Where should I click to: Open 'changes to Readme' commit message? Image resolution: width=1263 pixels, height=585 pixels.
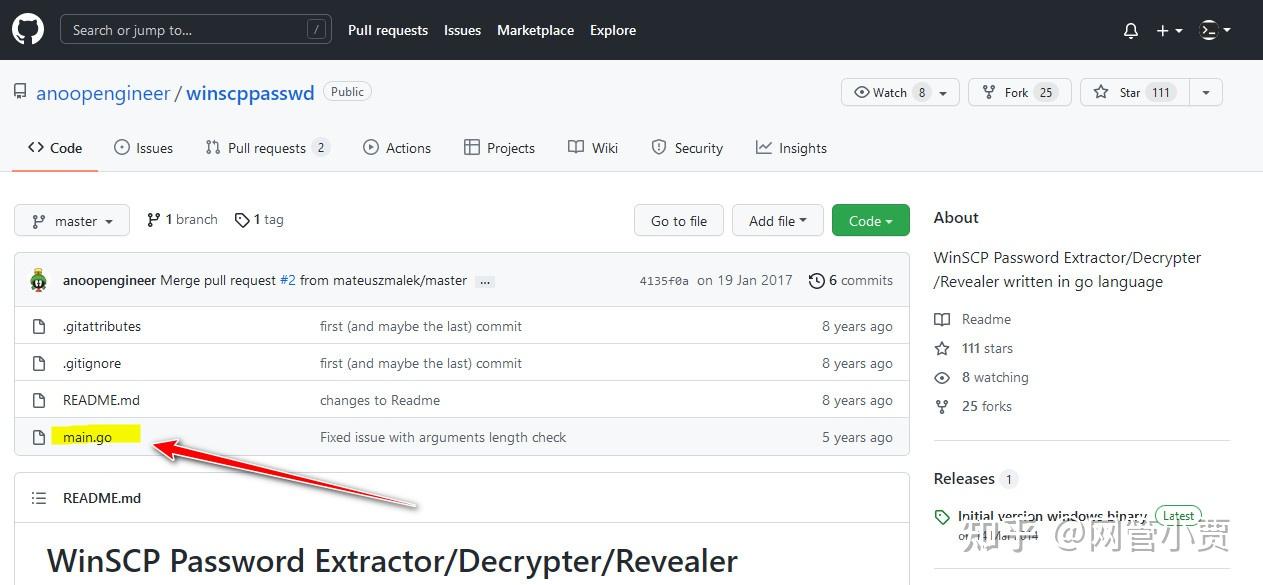[380, 400]
